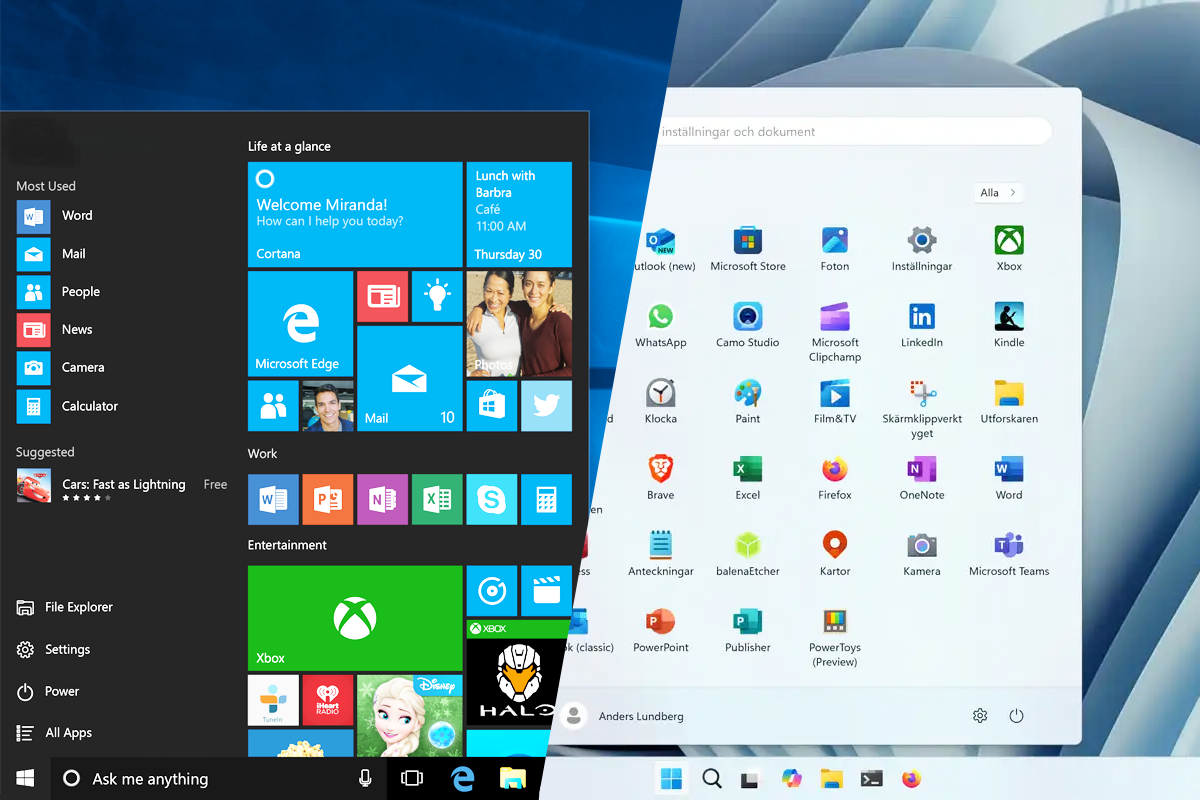The image size is (1200, 800).
Task: Show All Apps in the Start menu
Action: 66,732
